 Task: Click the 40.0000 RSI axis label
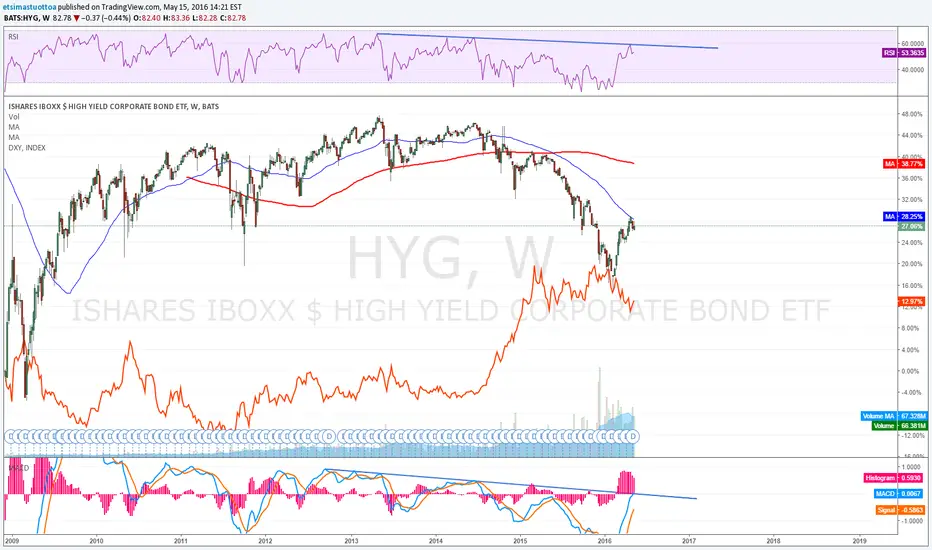(913, 70)
